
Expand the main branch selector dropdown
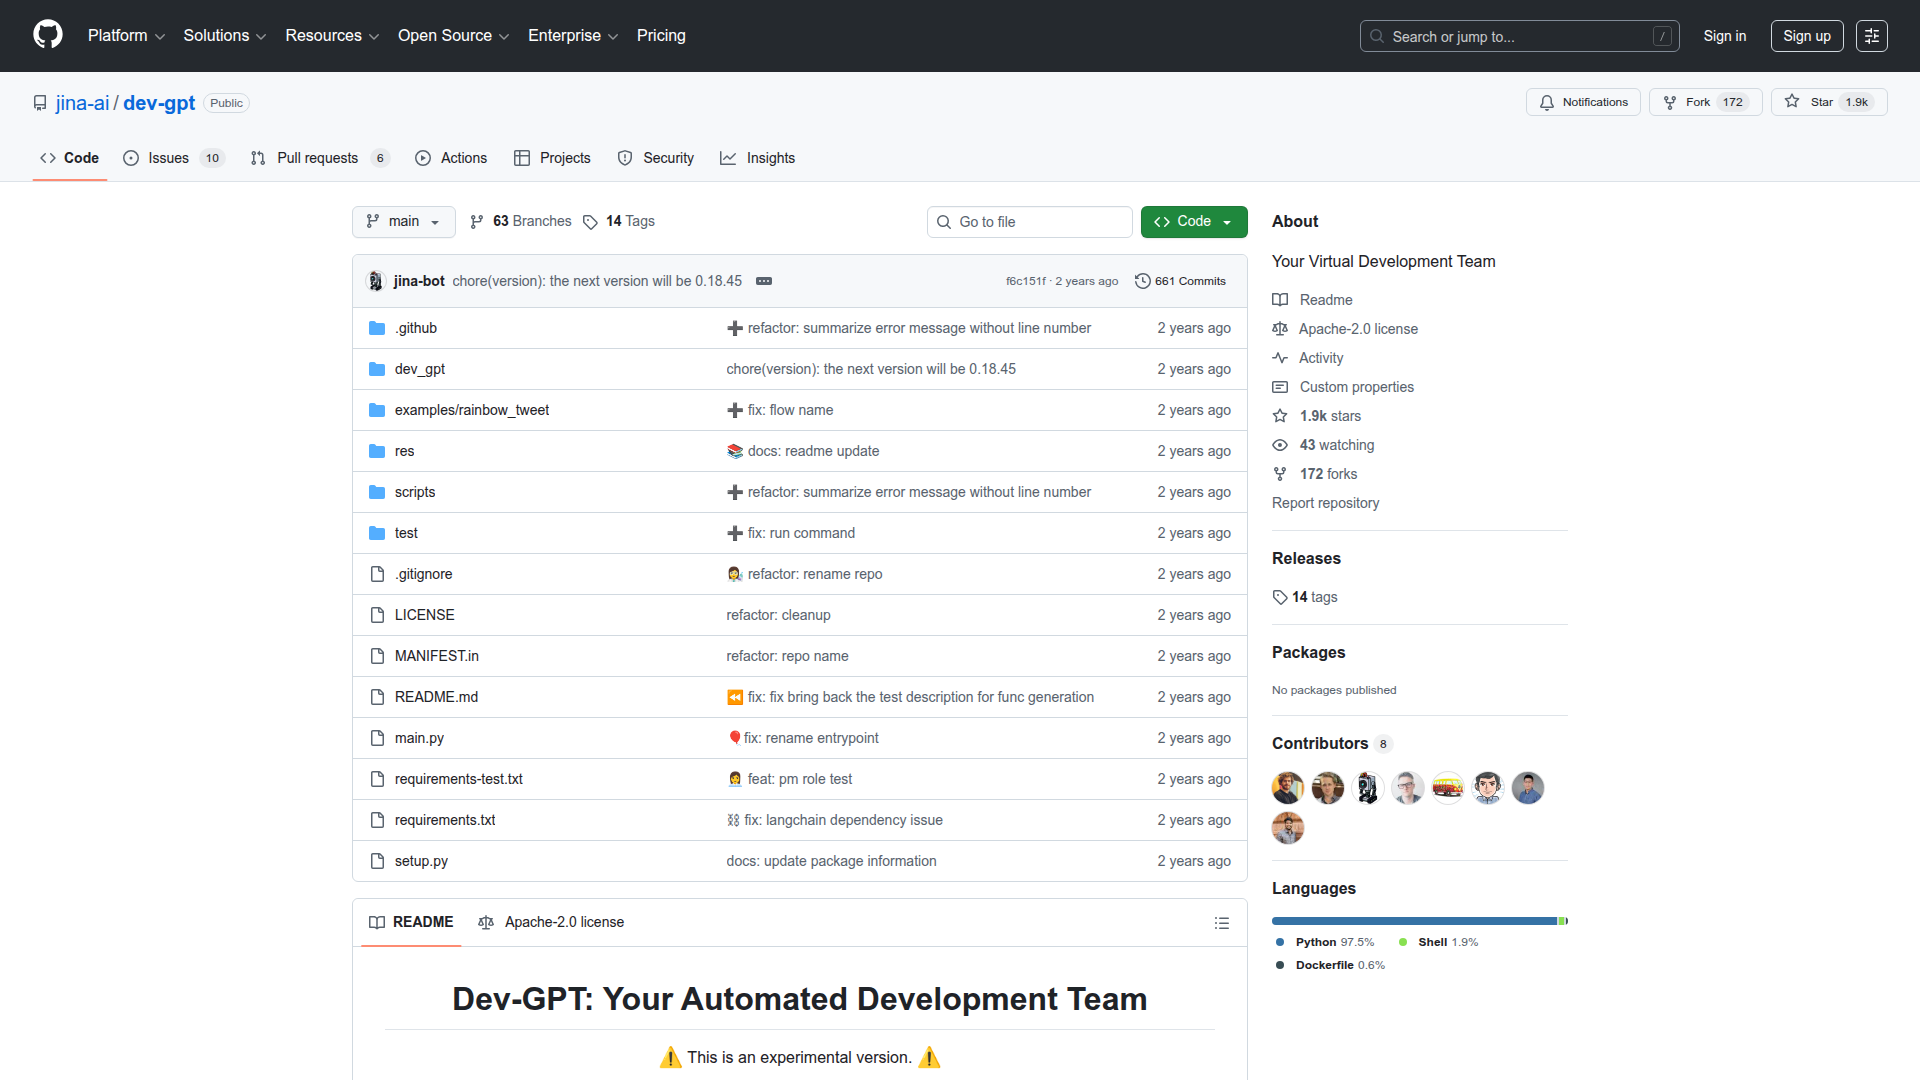[x=403, y=221]
